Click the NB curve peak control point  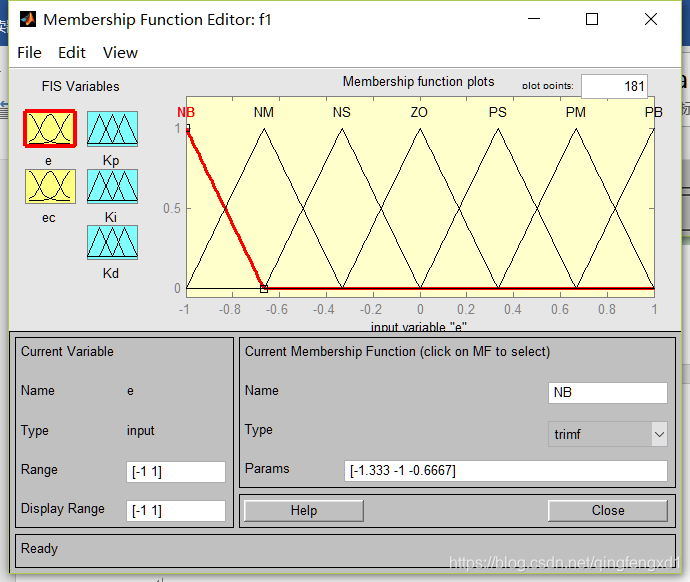click(188, 128)
